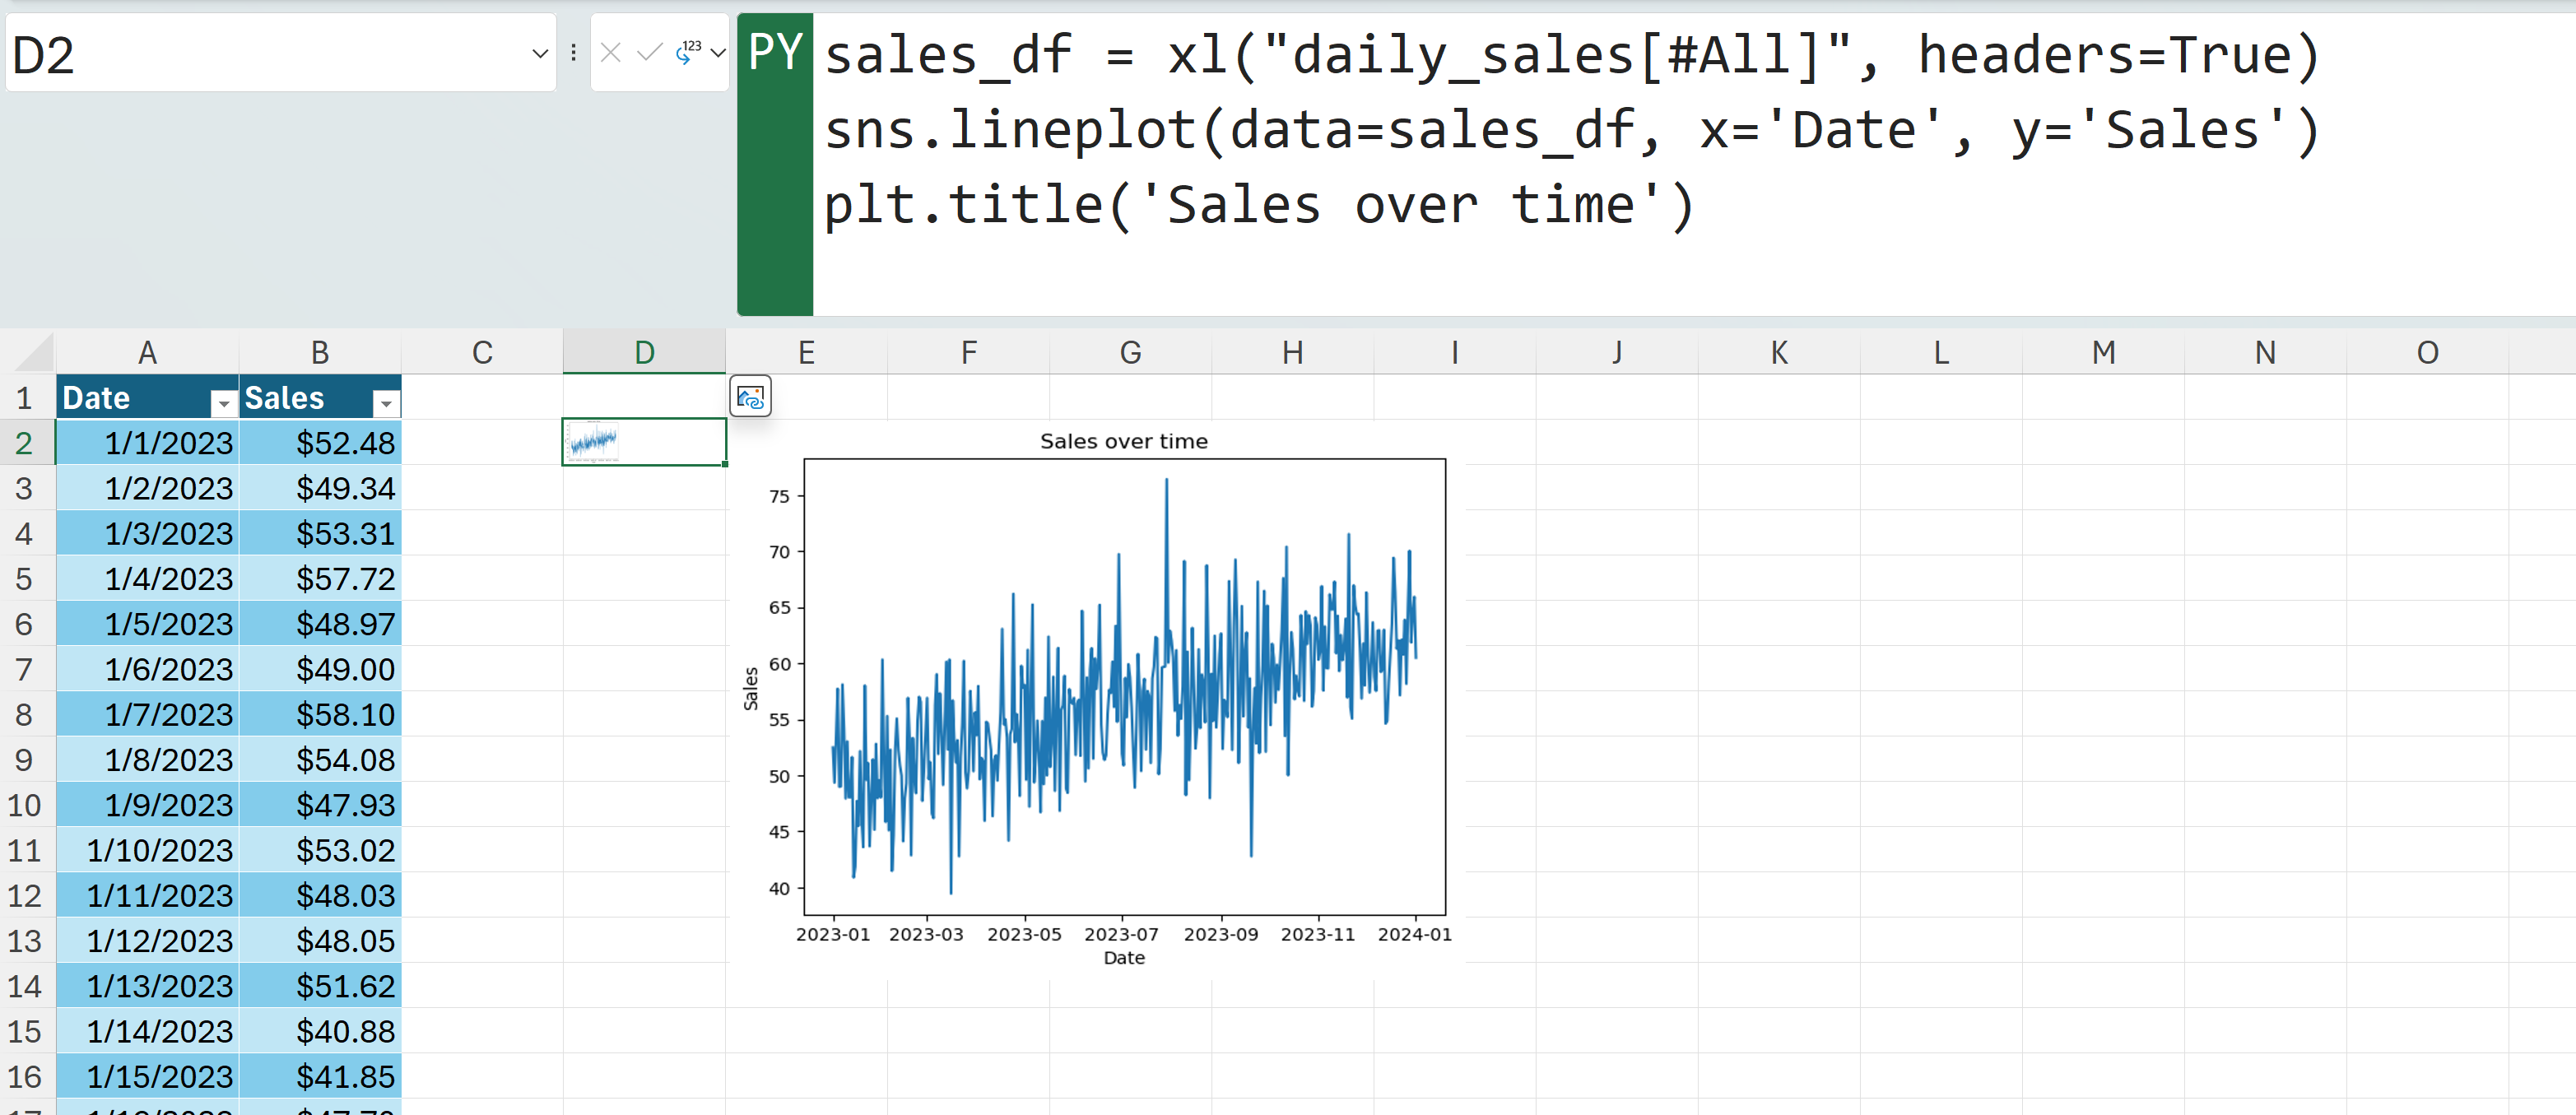The height and width of the screenshot is (1115, 2576).
Task: Open the Python output type dropdown arrow
Action: click(717, 53)
